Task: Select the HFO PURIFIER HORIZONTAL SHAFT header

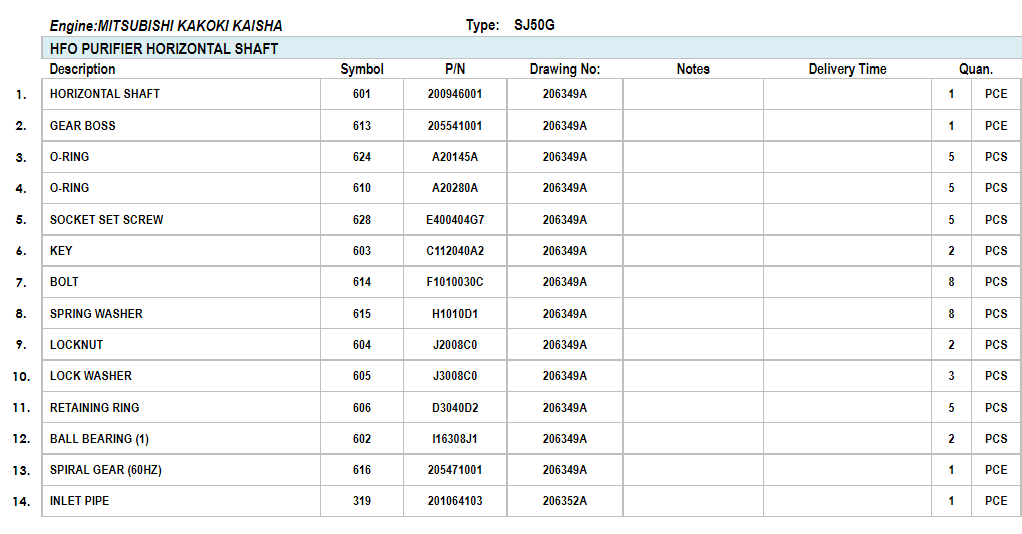Action: coord(532,48)
